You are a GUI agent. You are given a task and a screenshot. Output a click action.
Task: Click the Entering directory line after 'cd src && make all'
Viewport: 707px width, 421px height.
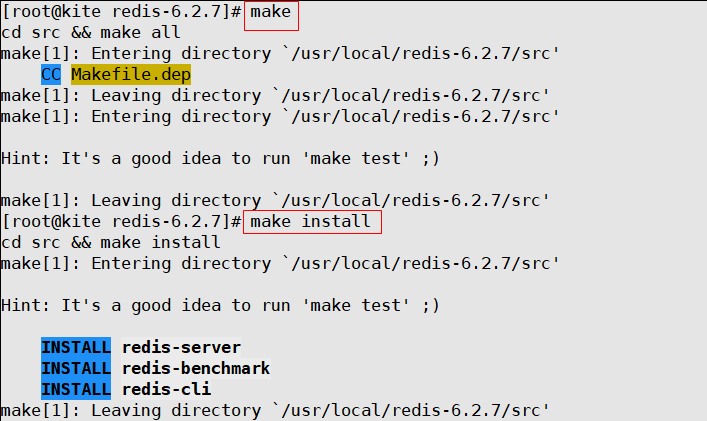click(280, 54)
